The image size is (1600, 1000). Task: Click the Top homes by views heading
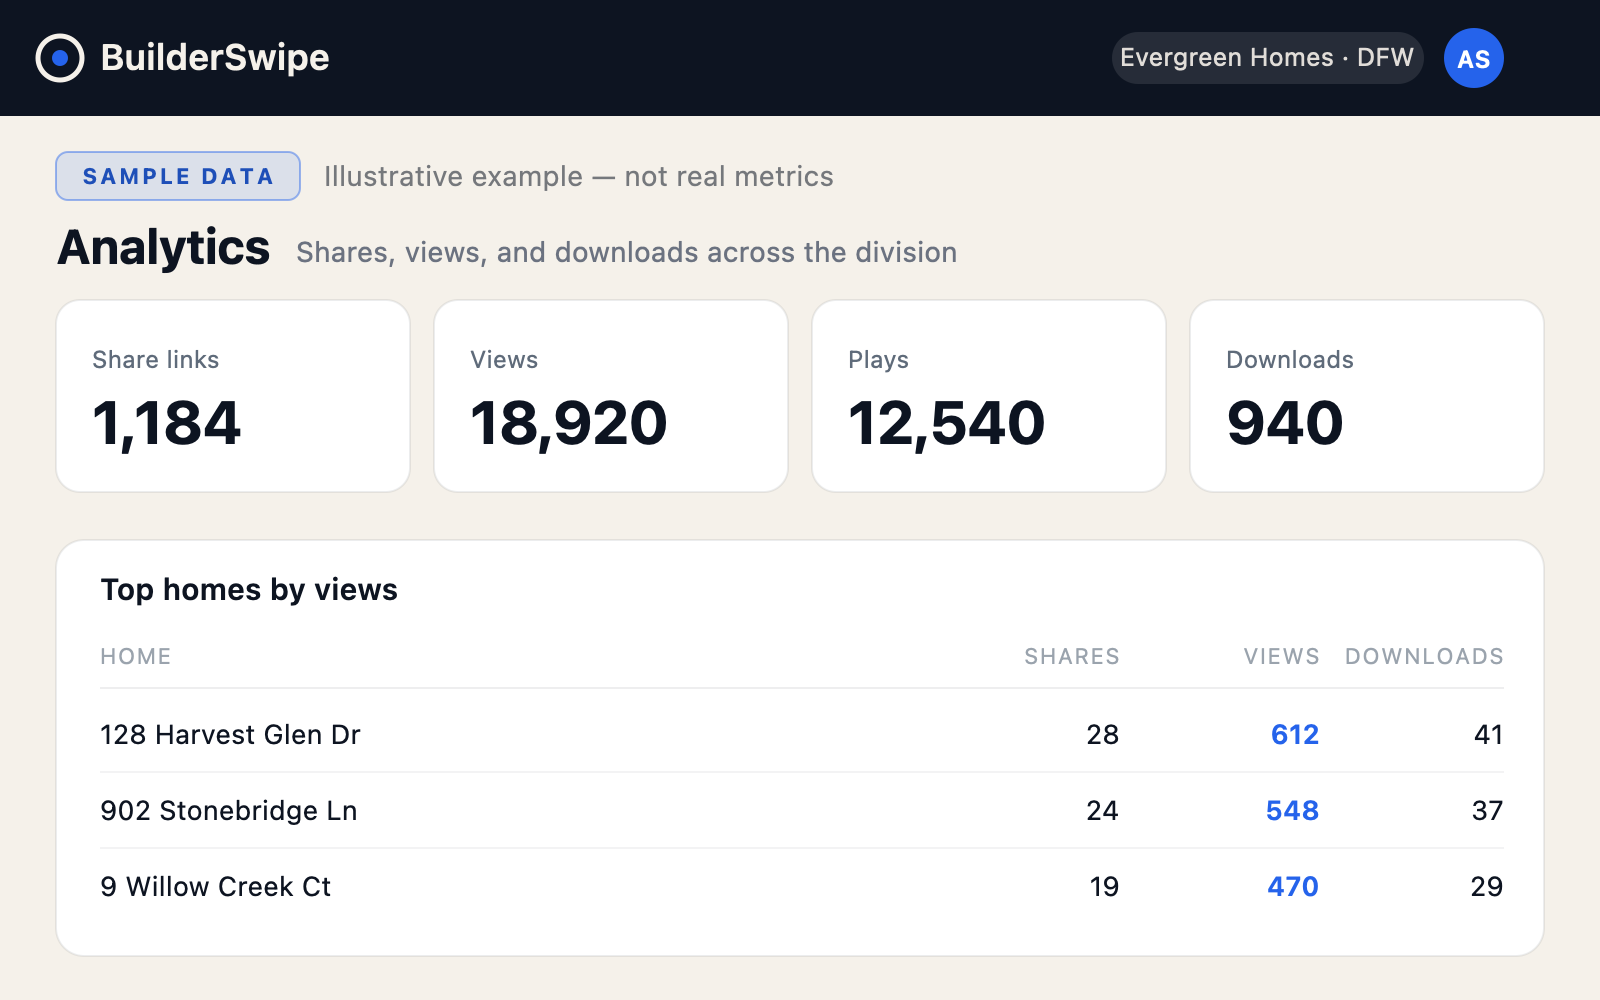[249, 590]
